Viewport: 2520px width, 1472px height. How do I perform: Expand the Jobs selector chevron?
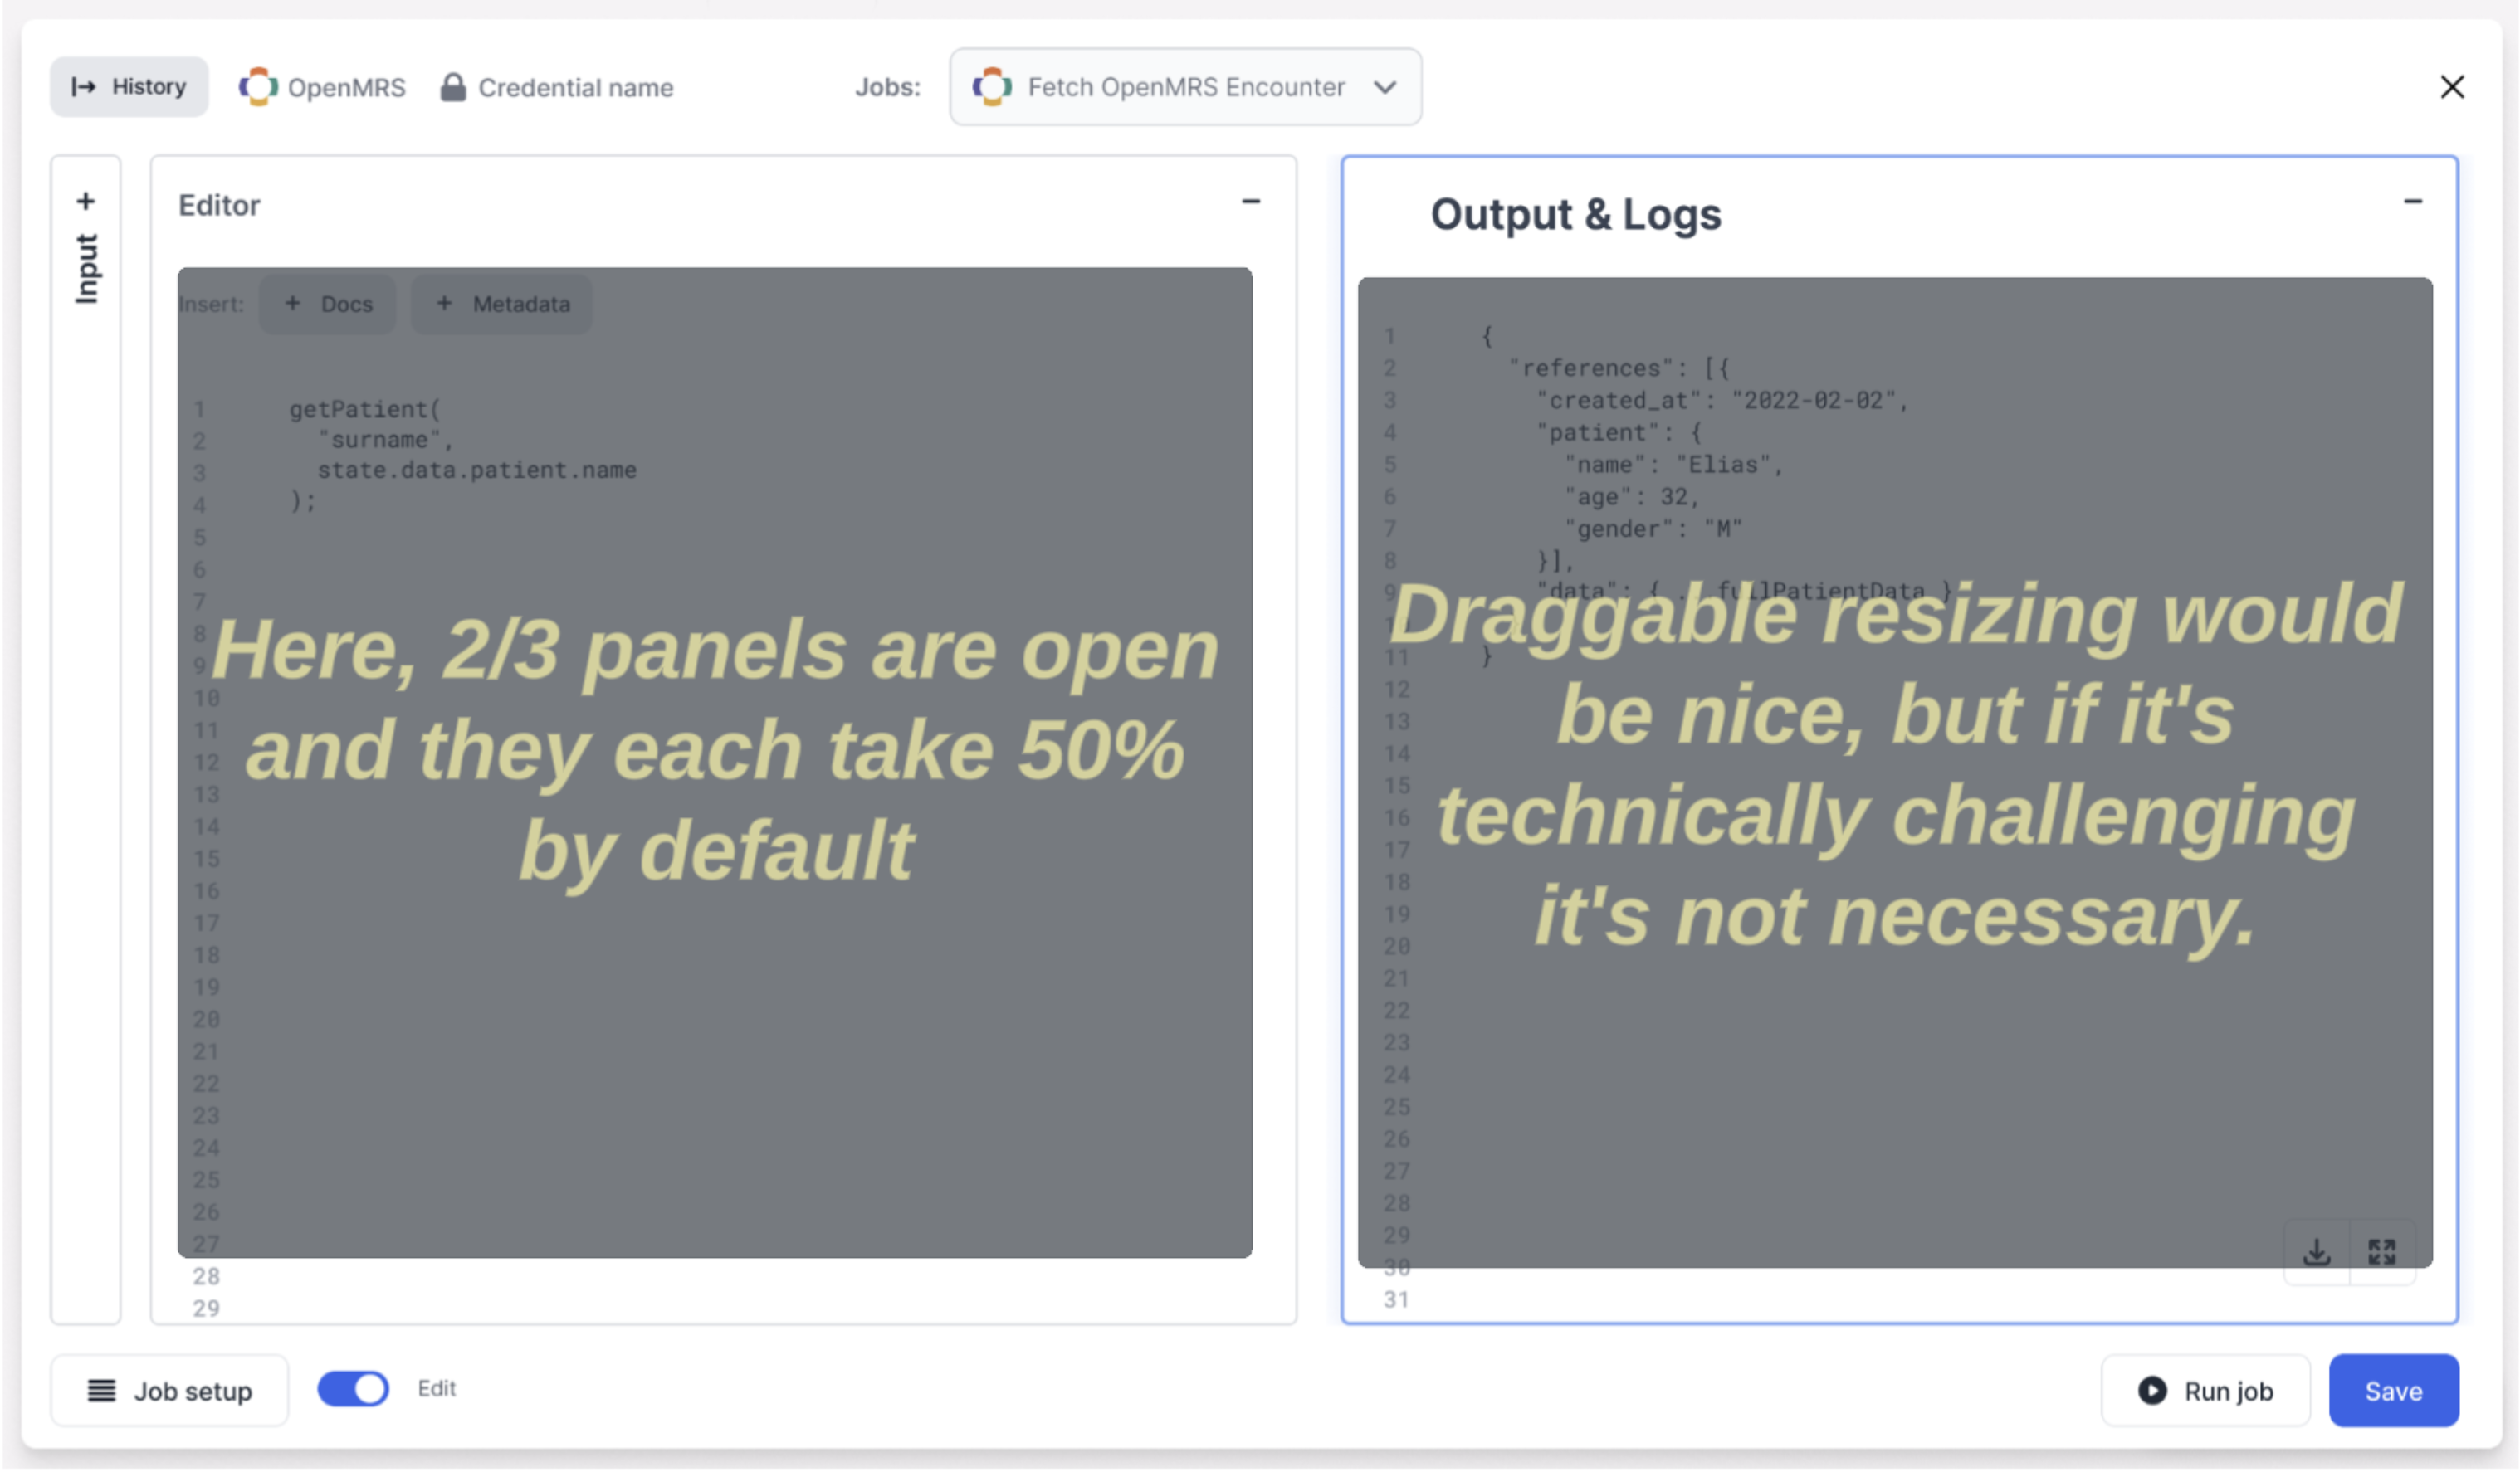pos(1385,88)
